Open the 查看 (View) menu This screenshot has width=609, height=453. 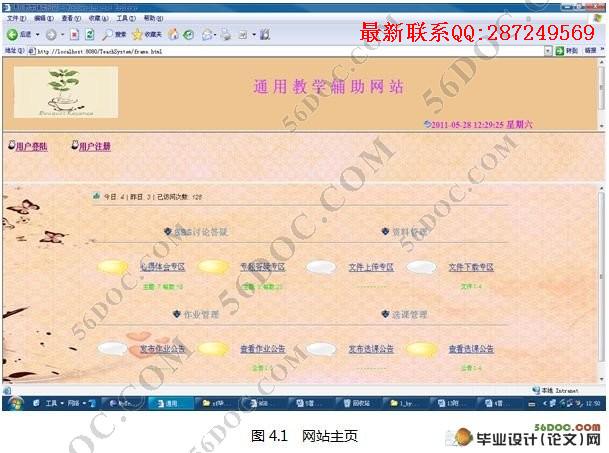pyautogui.click(x=71, y=18)
